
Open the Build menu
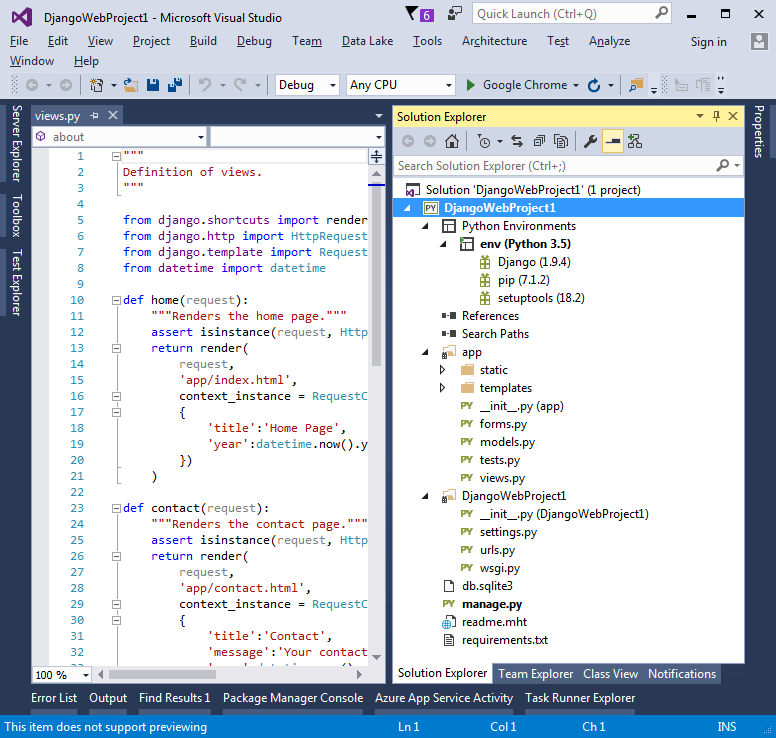pyautogui.click(x=203, y=41)
